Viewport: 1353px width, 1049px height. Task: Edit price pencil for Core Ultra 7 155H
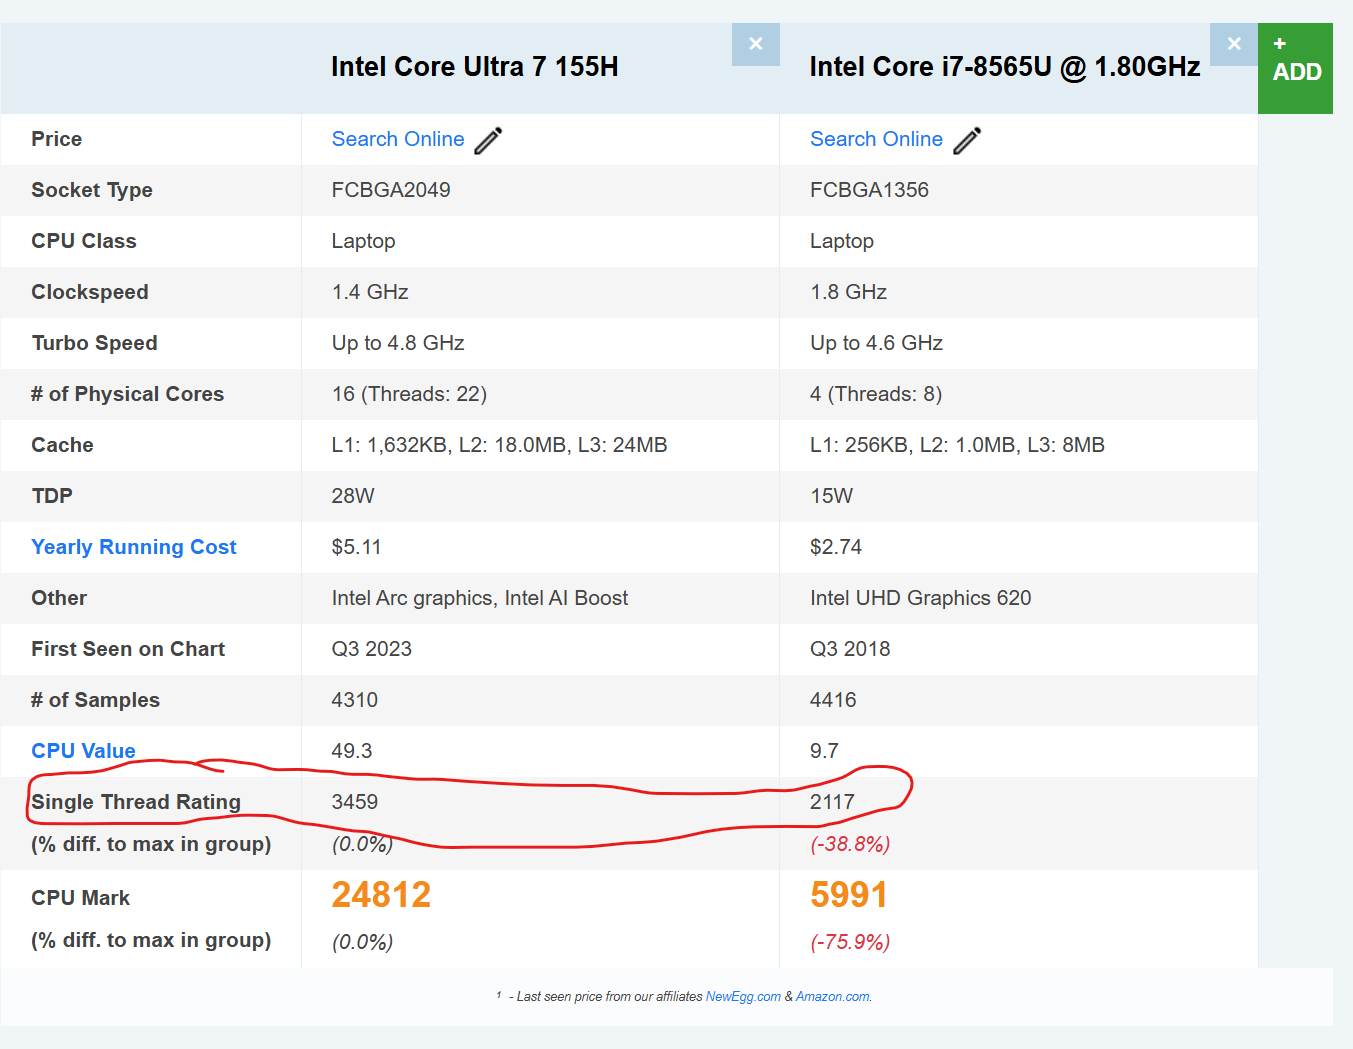[x=488, y=140]
